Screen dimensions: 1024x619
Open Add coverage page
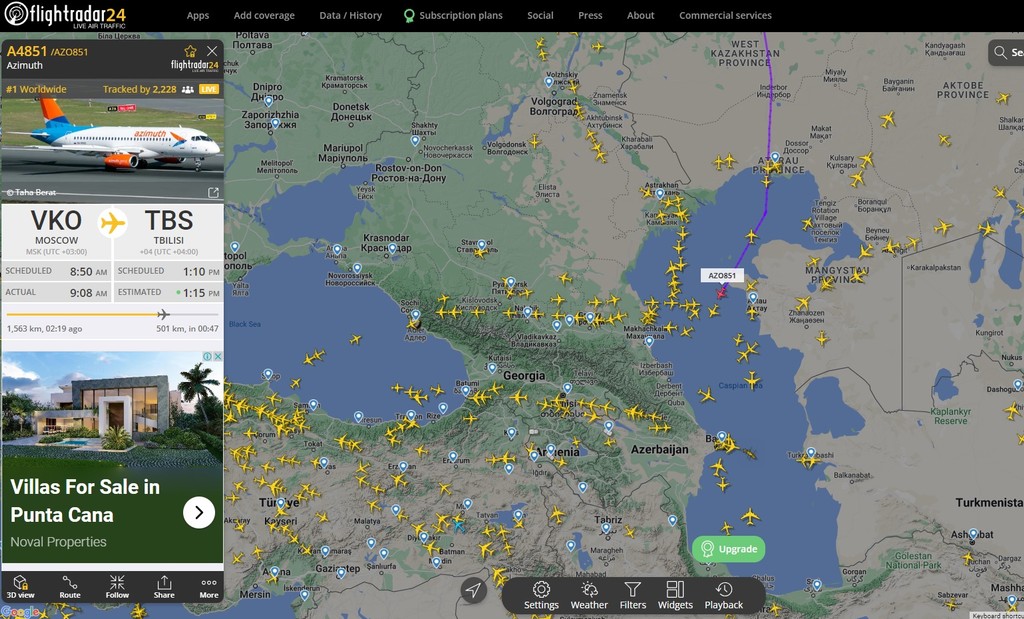(x=264, y=15)
